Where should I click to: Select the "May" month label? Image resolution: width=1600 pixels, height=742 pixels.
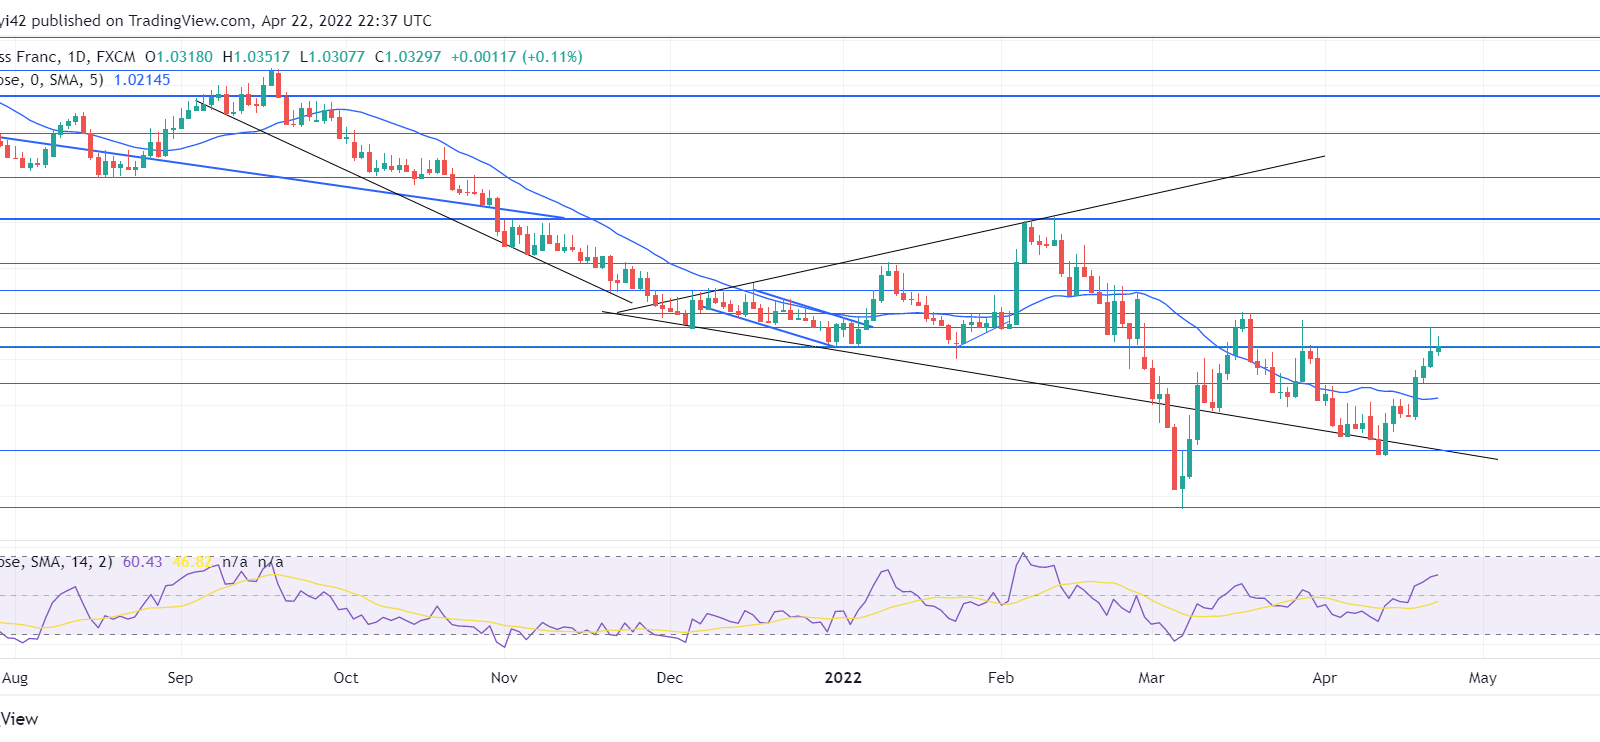tap(1483, 678)
